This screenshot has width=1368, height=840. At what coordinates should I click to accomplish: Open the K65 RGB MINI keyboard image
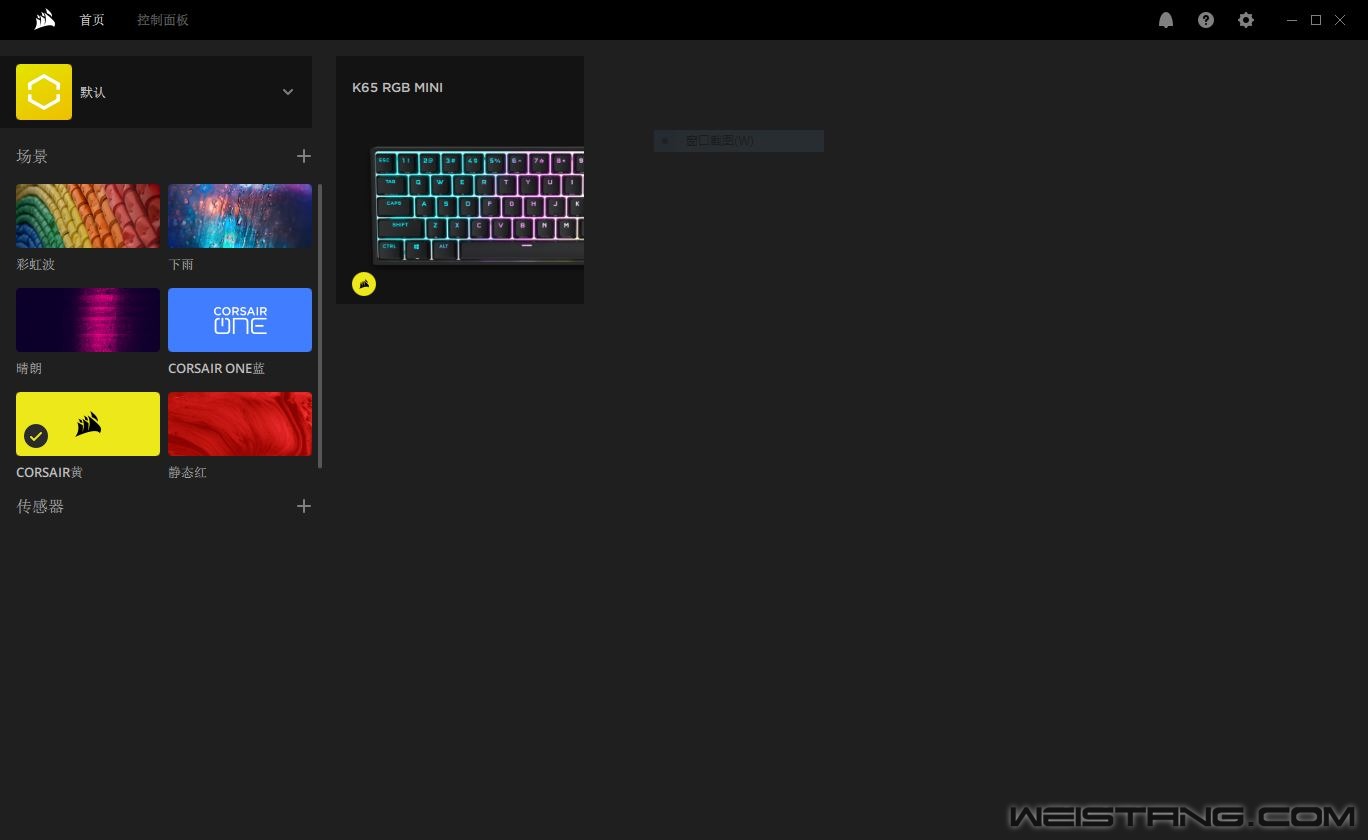tap(477, 206)
